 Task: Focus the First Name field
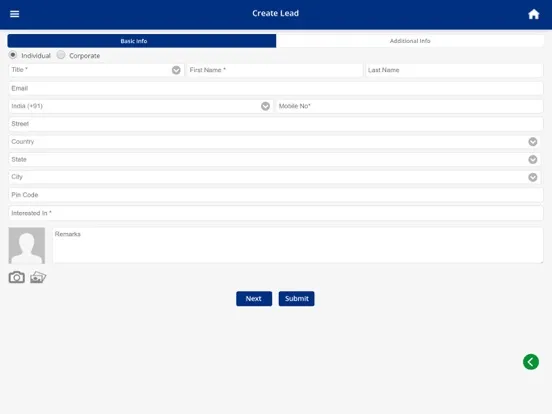[275, 70]
